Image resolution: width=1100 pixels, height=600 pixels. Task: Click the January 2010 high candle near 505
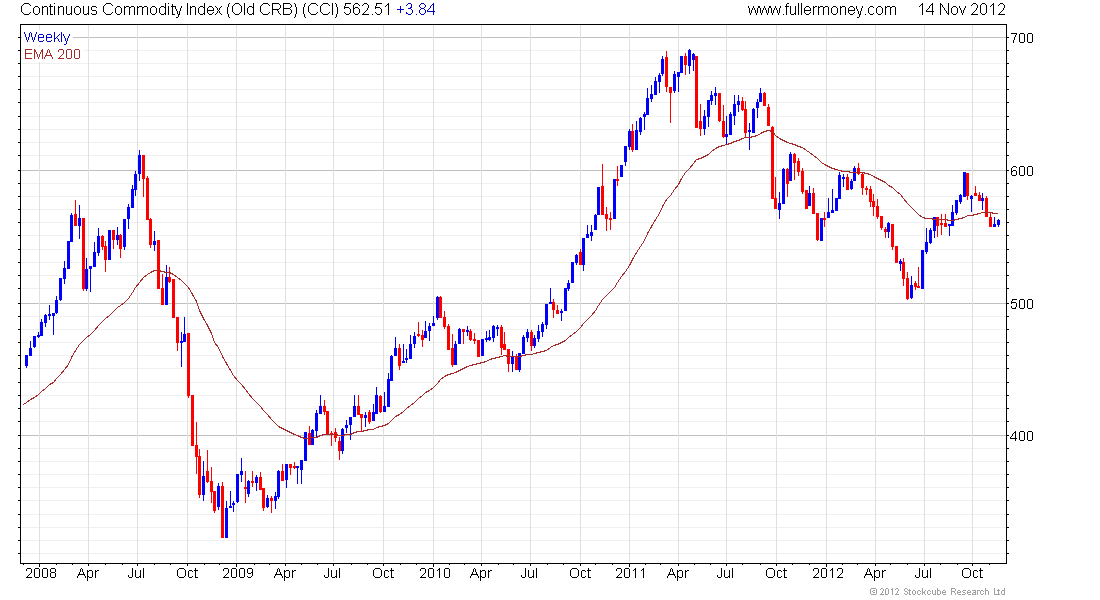pos(438,307)
